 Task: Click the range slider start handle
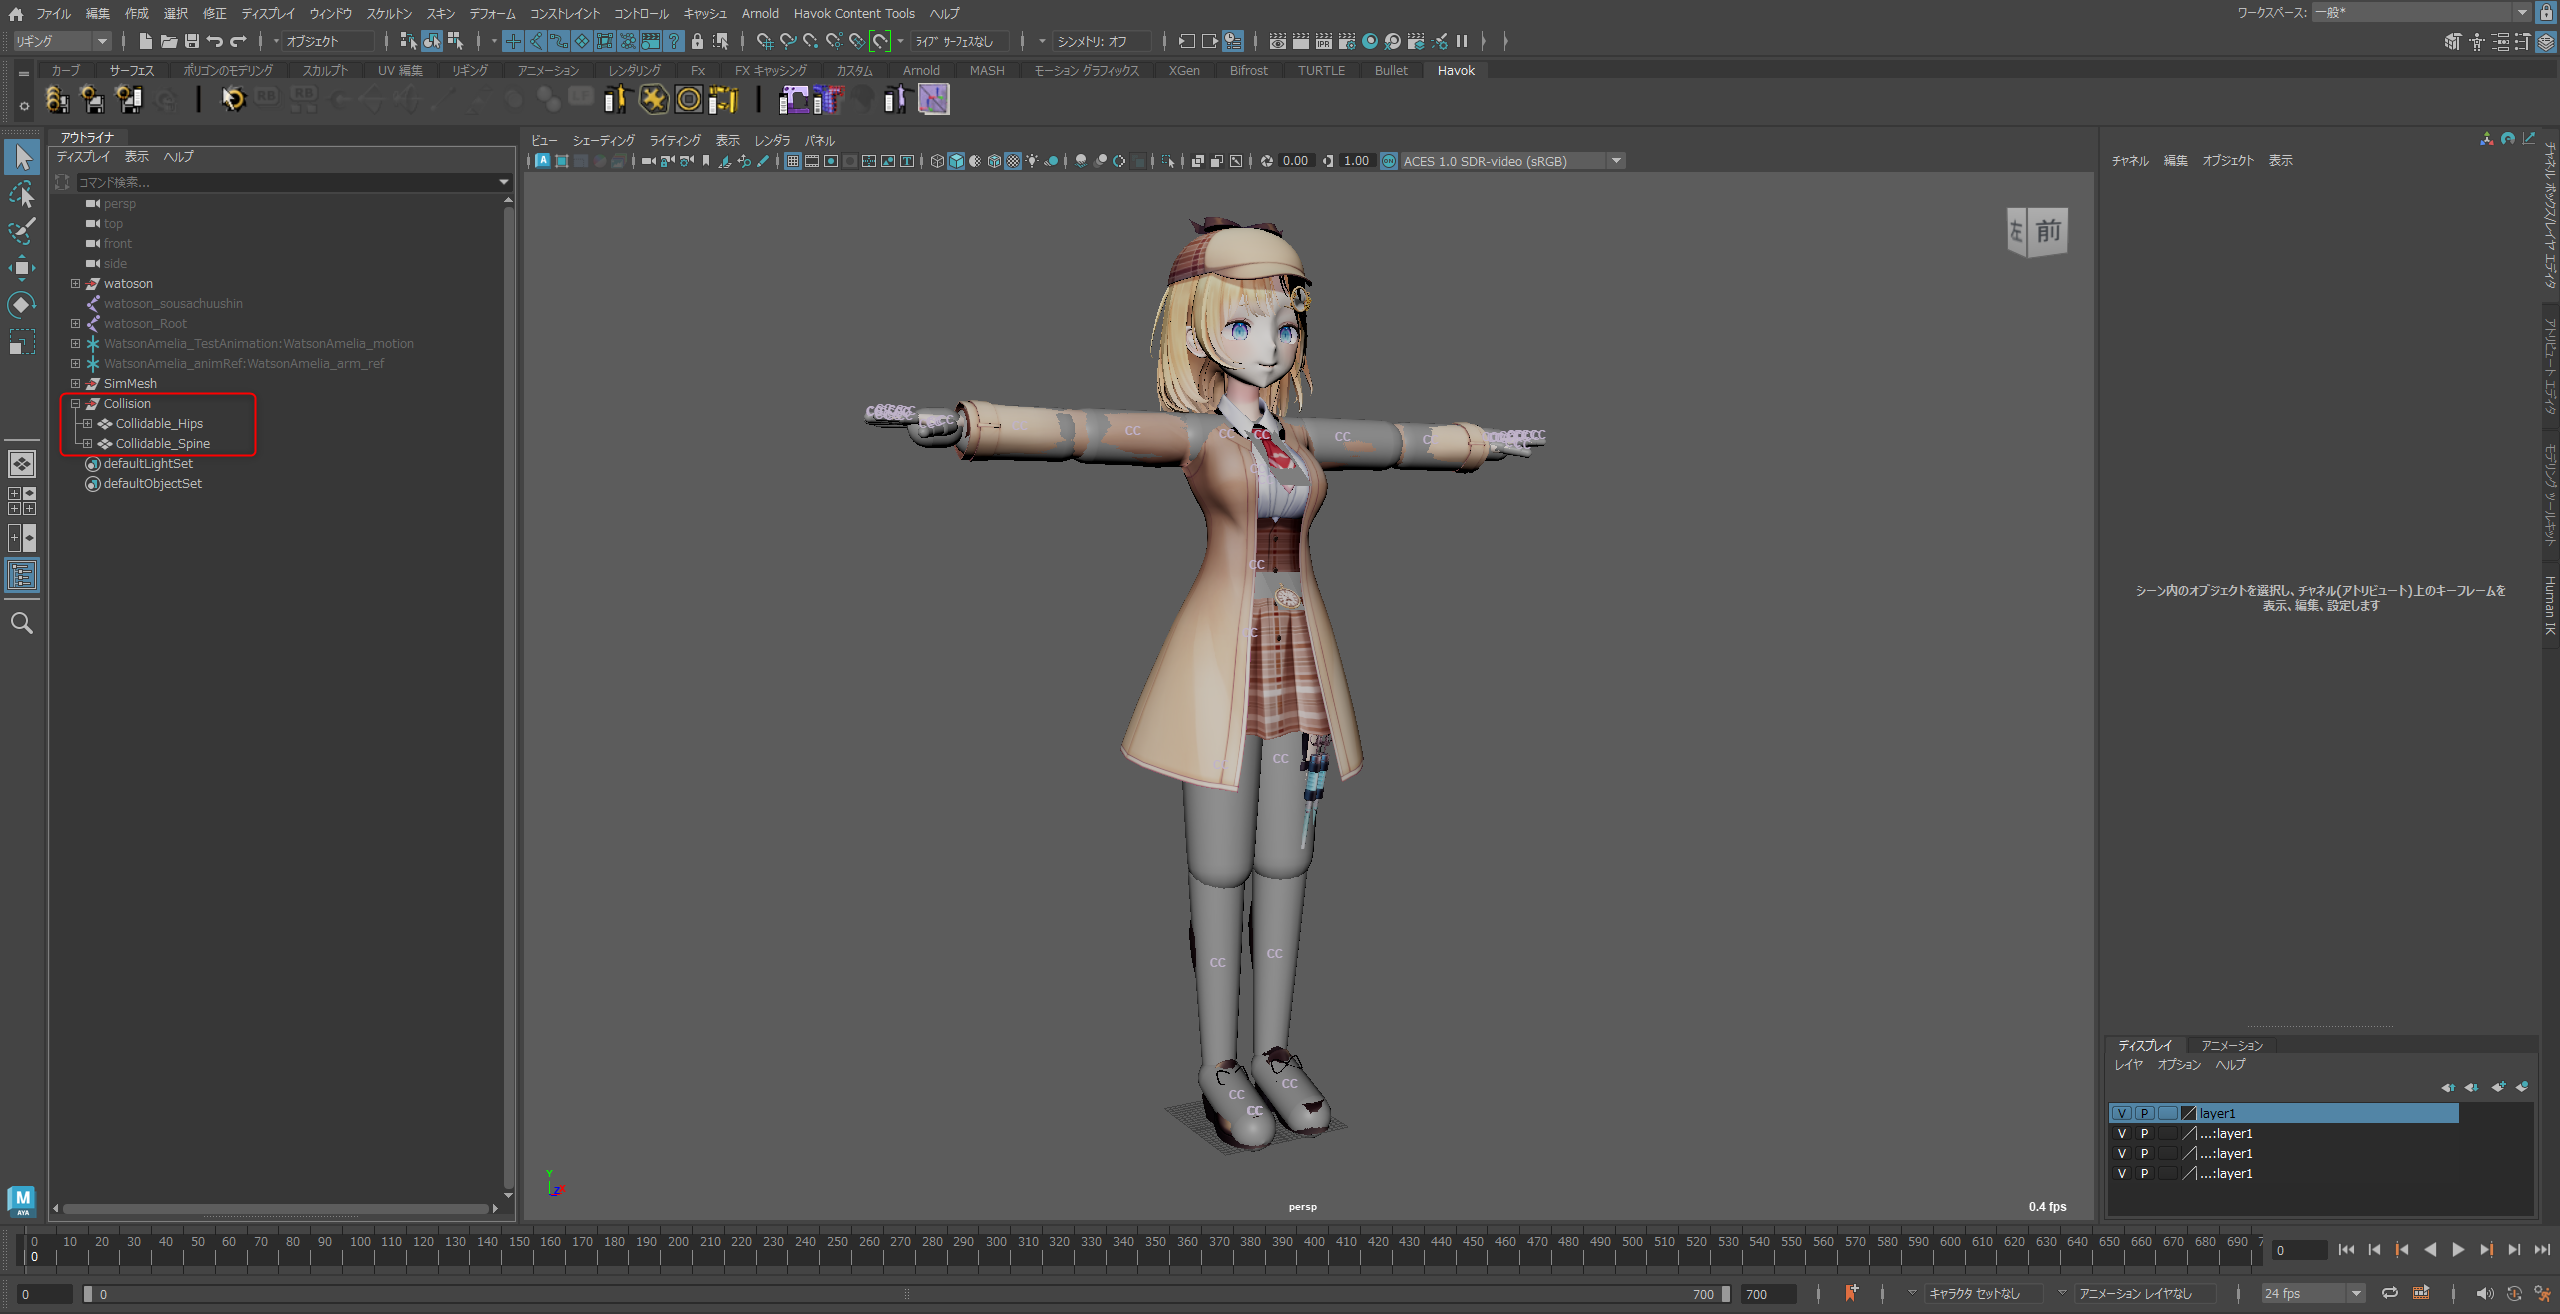pos(88,1294)
